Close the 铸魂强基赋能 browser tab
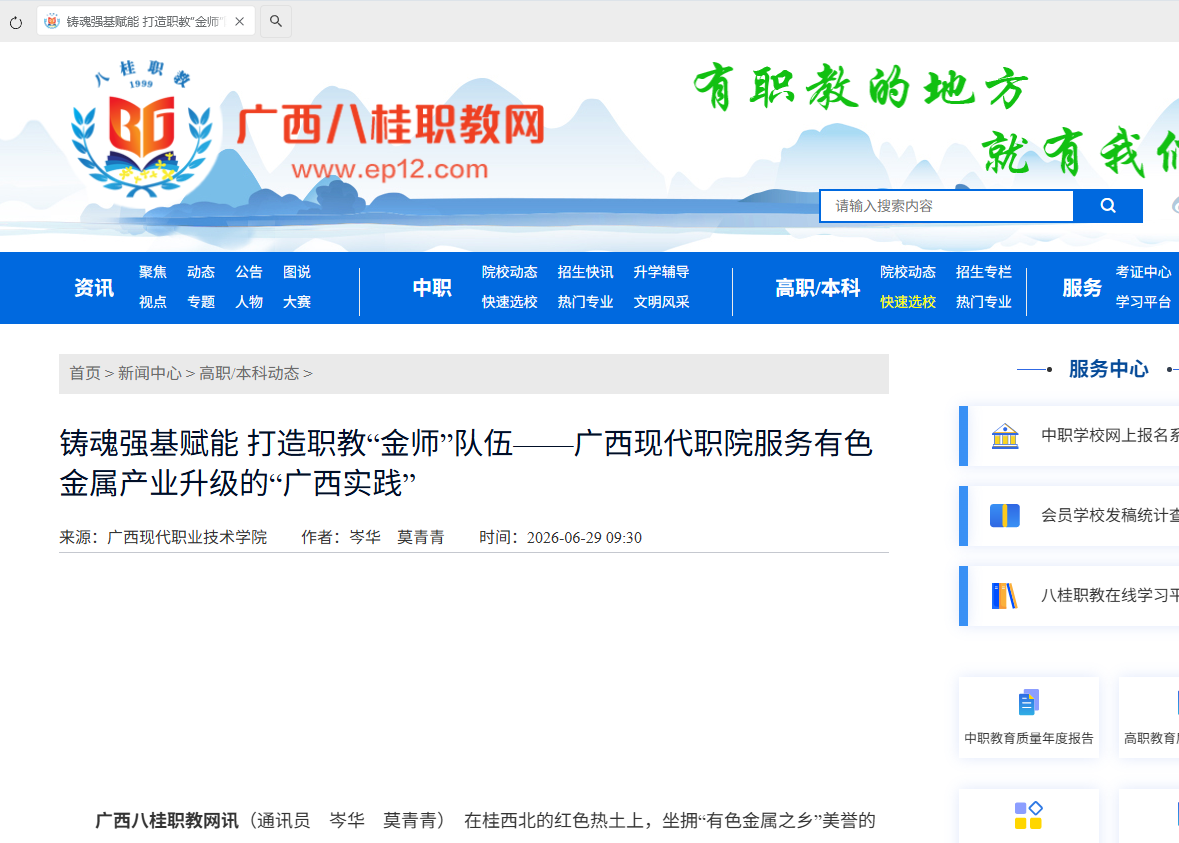This screenshot has height=843, width=1179. 239,22
